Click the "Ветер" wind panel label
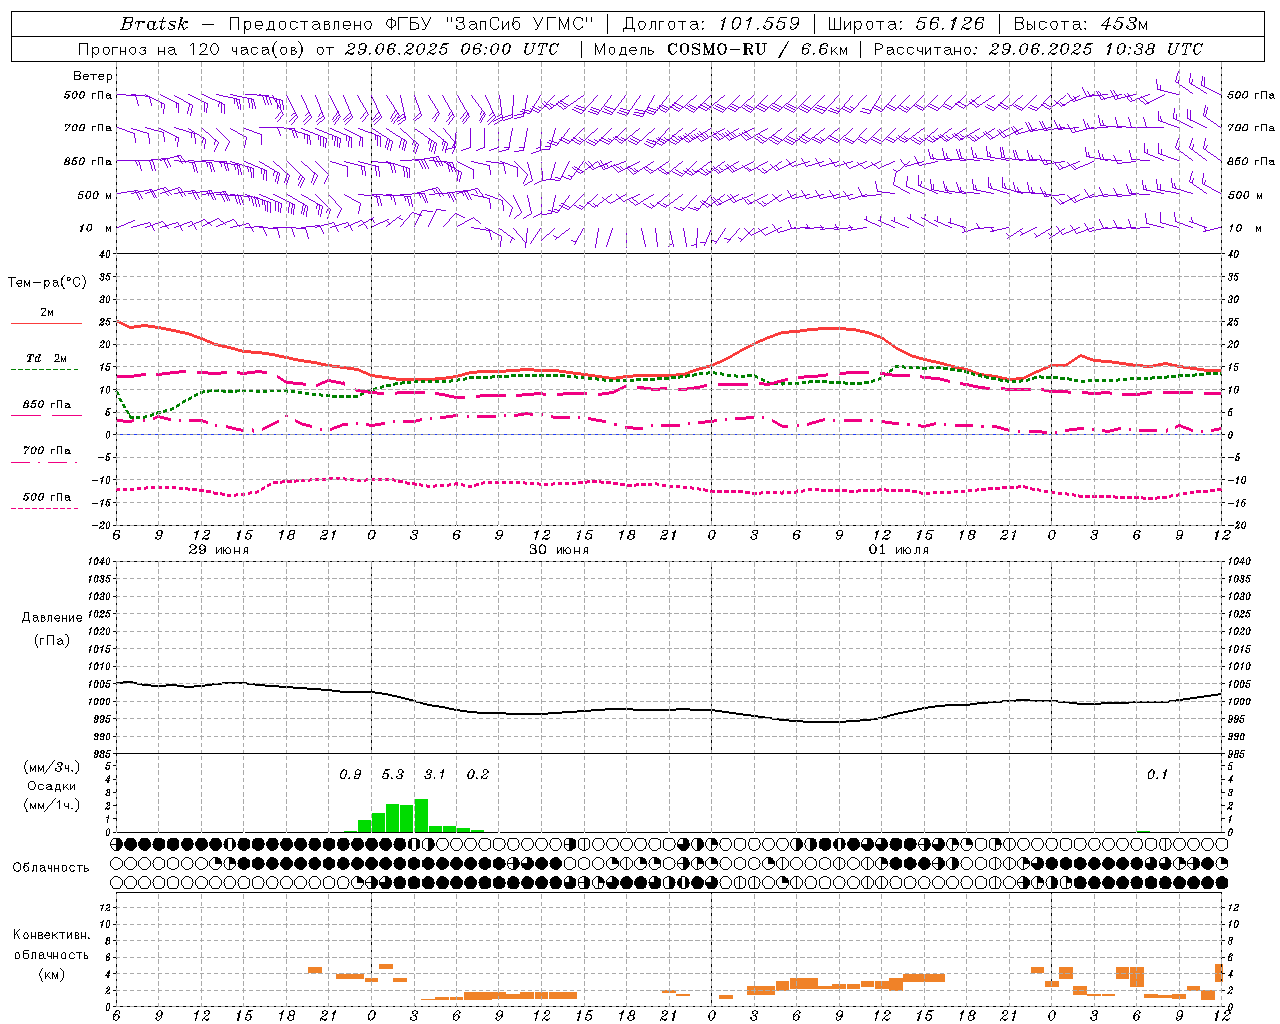 93,76
